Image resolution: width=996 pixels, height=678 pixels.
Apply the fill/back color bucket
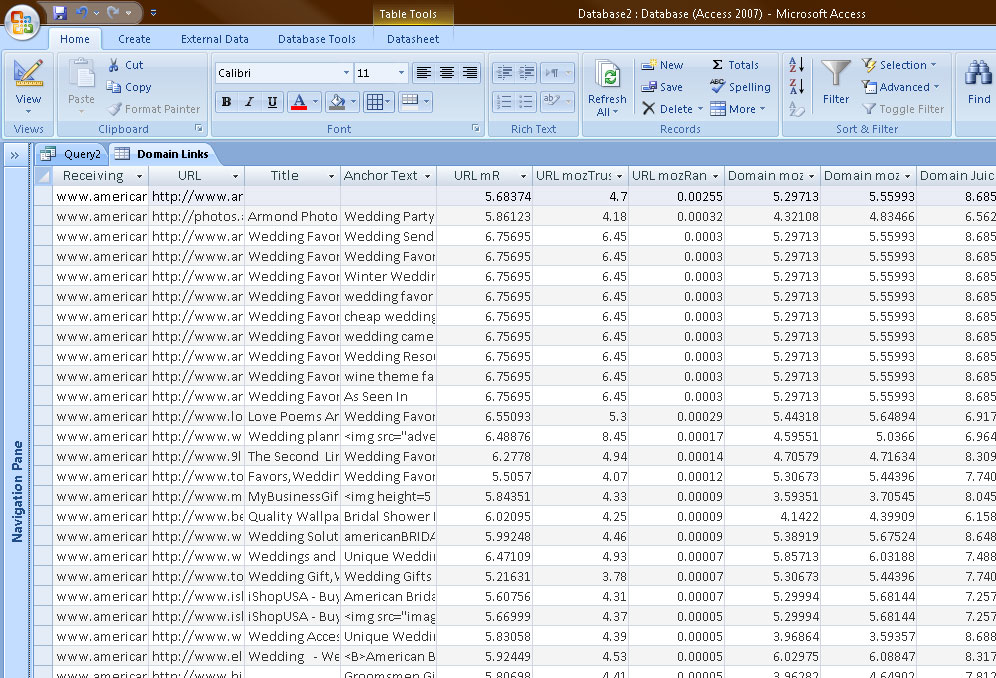coord(337,102)
